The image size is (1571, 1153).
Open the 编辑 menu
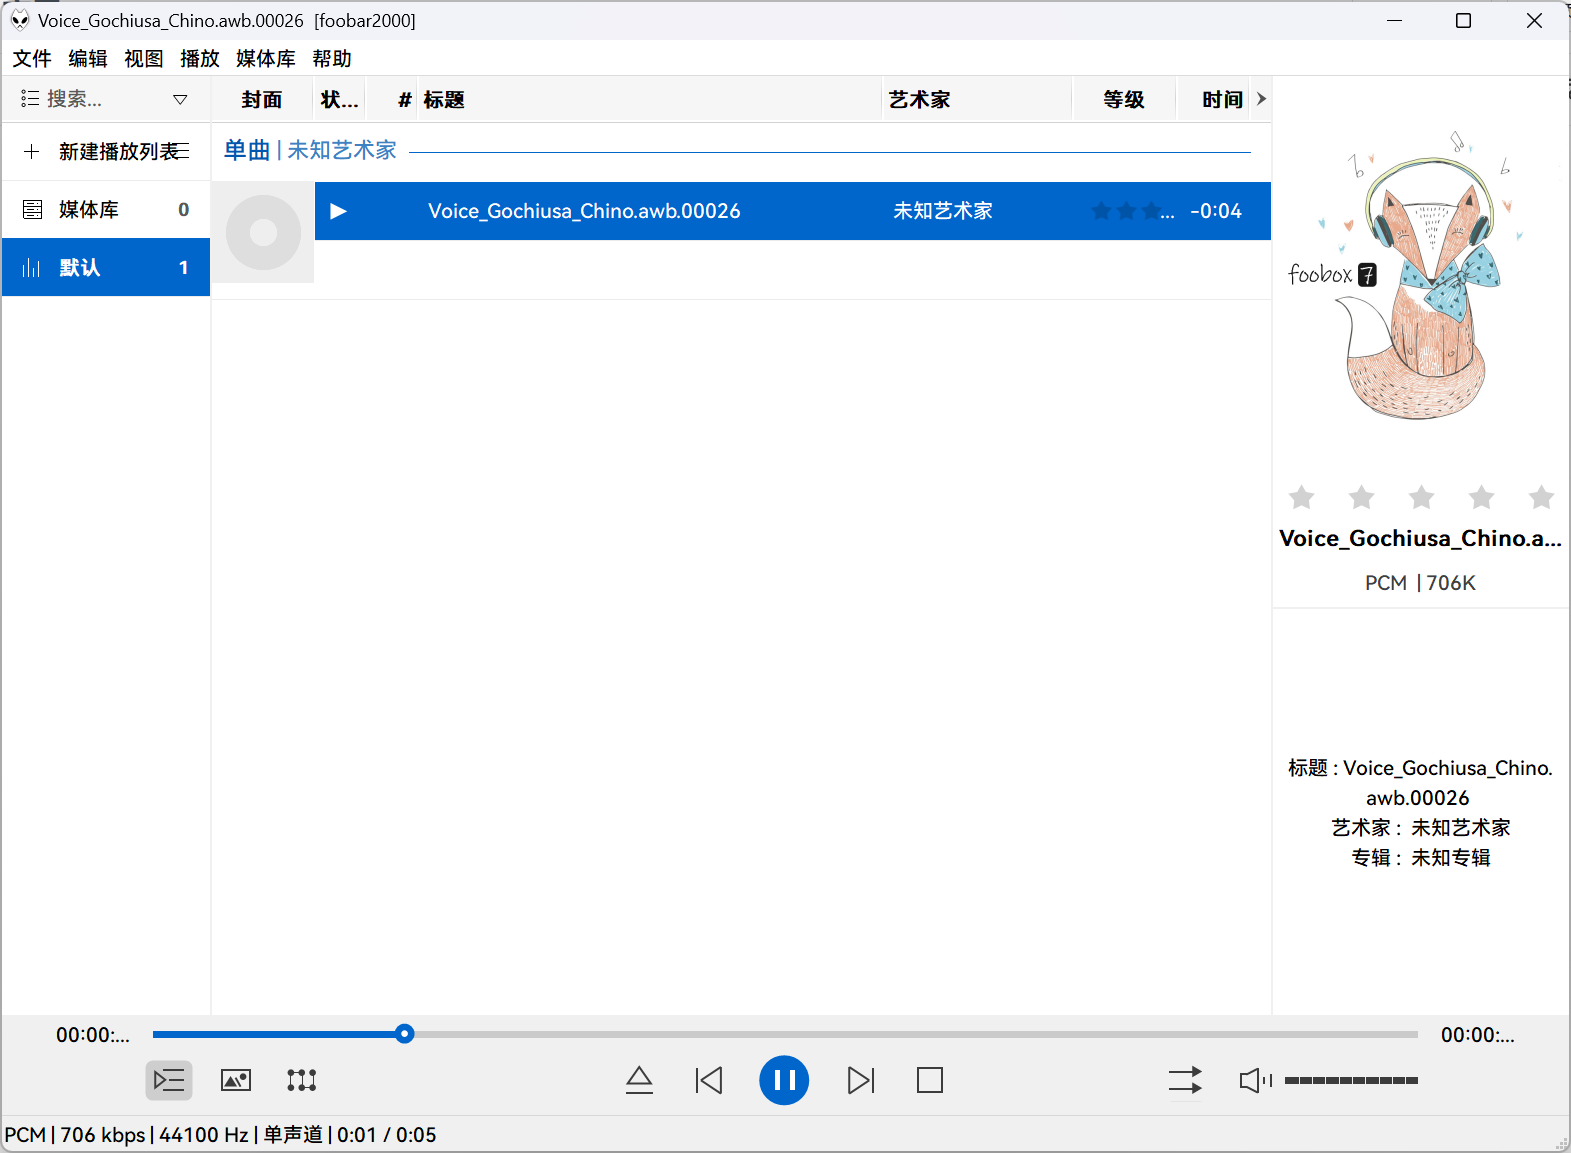(x=88, y=58)
